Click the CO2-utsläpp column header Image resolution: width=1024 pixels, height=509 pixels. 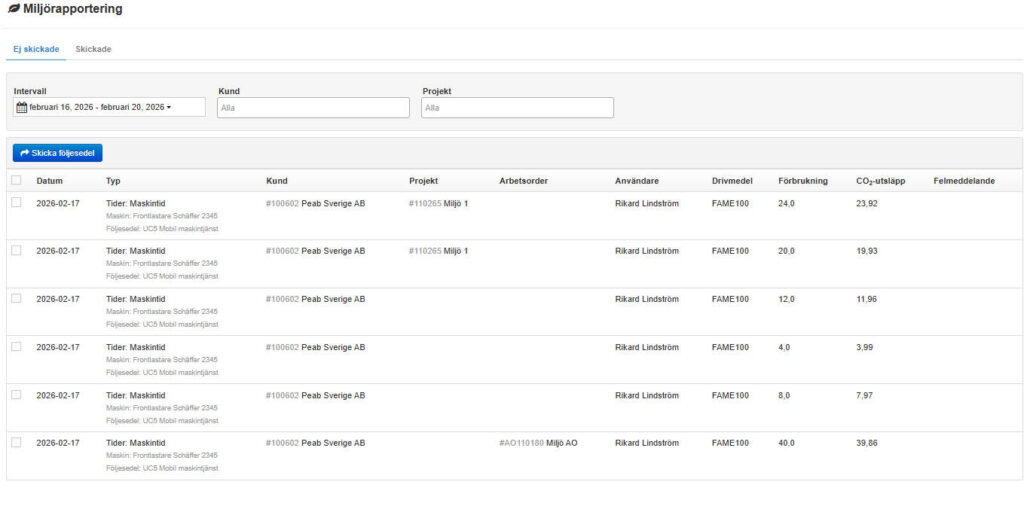point(880,181)
